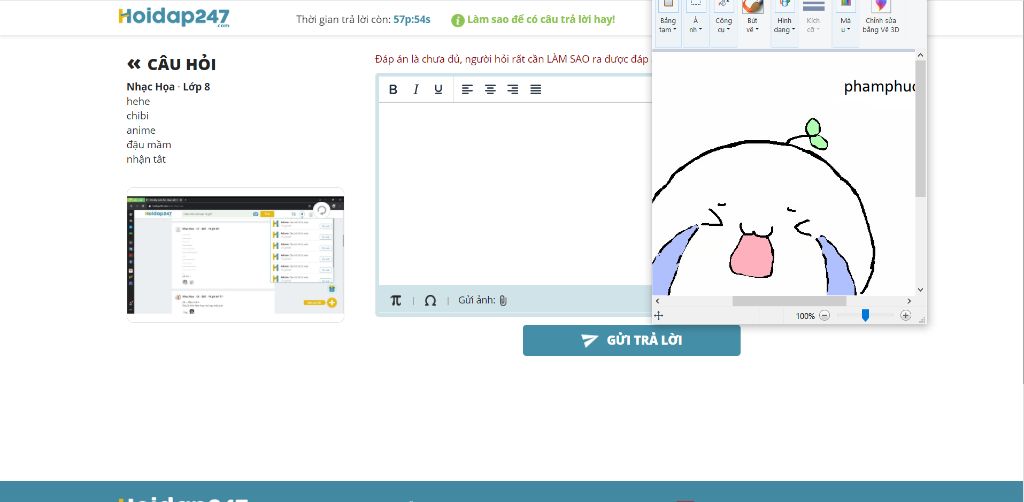Open the question's attached screenshot thumbnail
This screenshot has height=502, width=1024.
coord(235,255)
